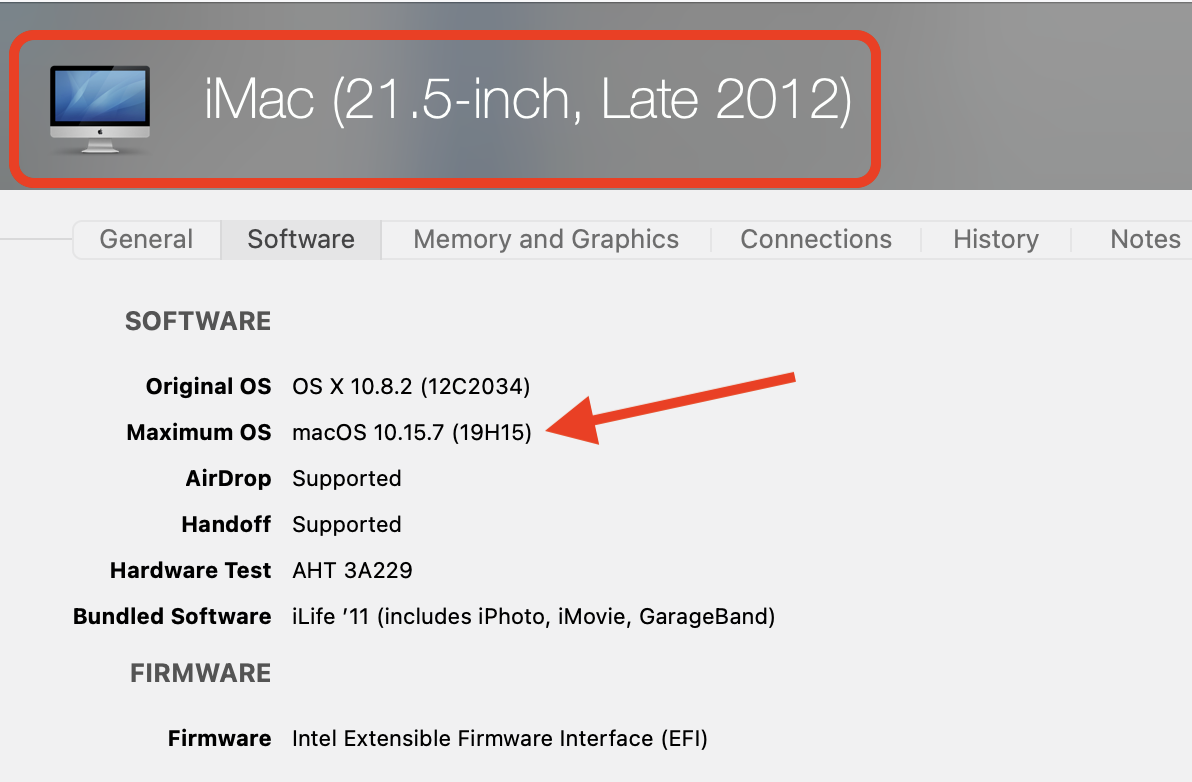Click the Bundled Software field label
Image resolution: width=1192 pixels, height=782 pixels.
pos(172,617)
